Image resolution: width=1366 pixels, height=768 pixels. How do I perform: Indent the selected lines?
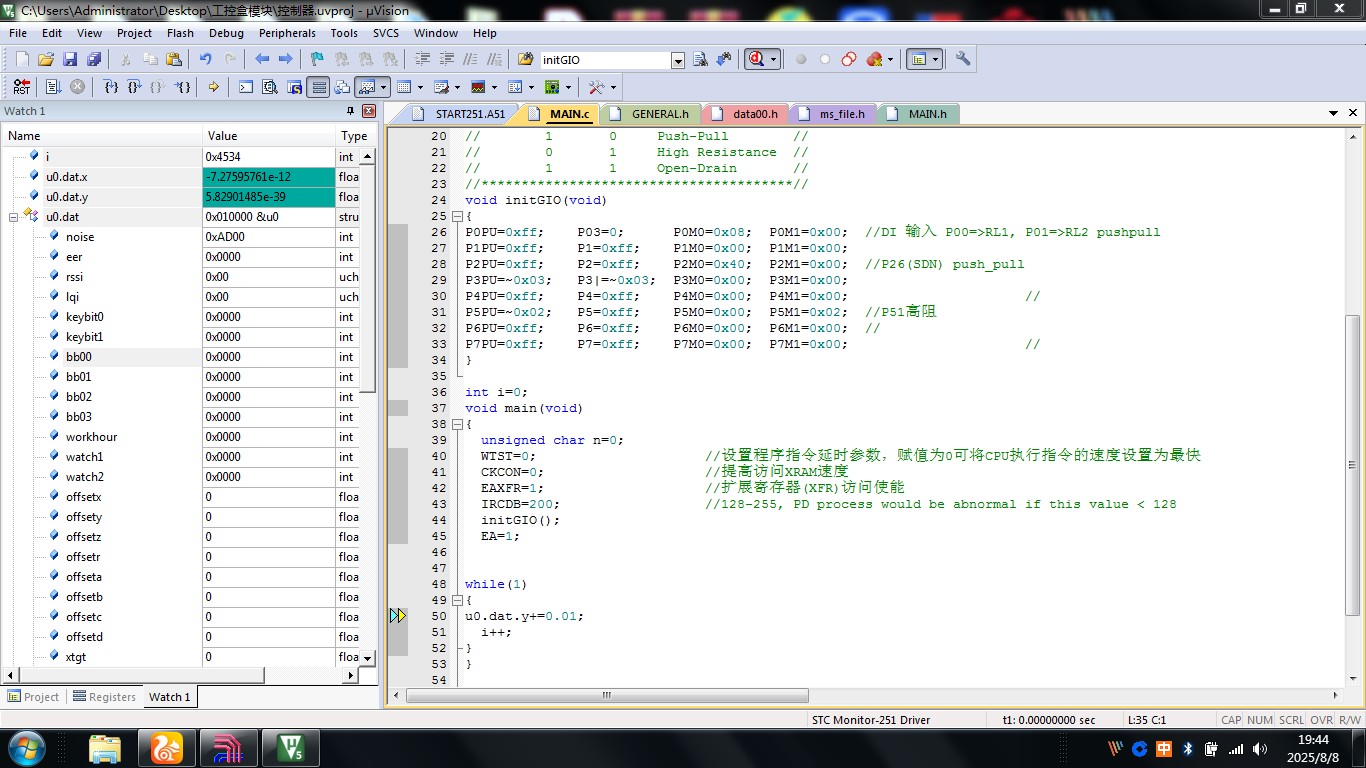pyautogui.click(x=422, y=59)
